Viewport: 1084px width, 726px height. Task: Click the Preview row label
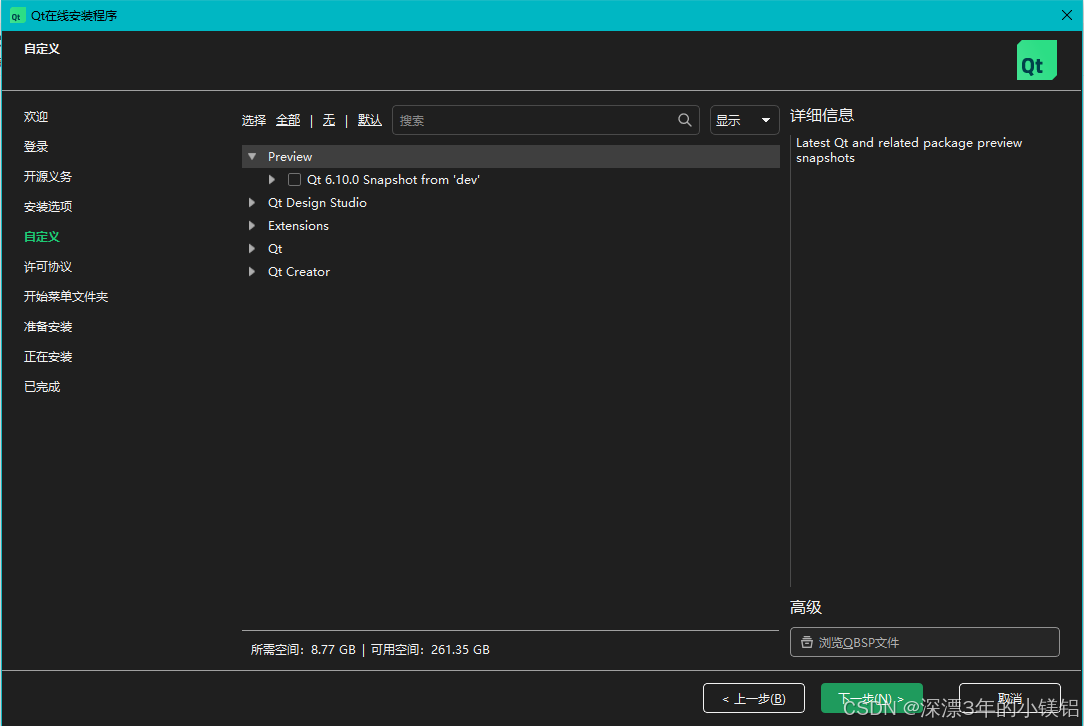coord(290,157)
